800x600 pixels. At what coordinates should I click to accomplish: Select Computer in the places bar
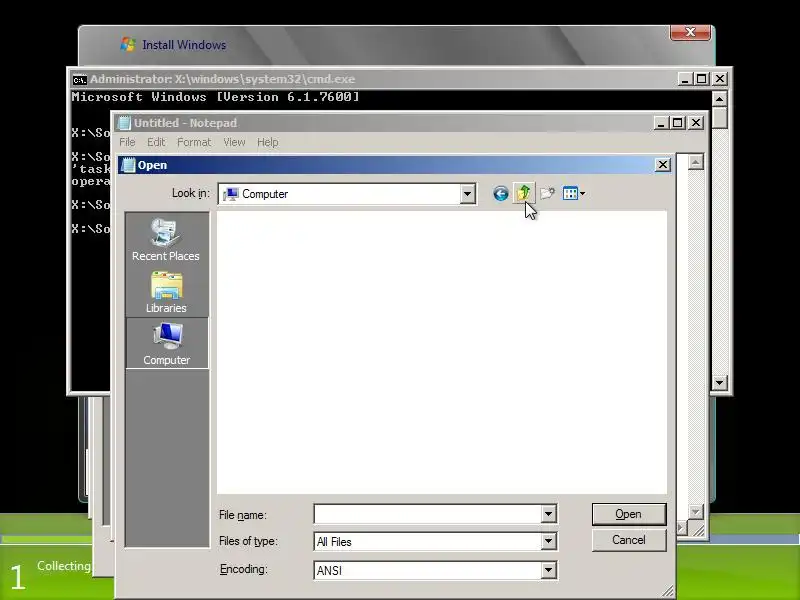pyautogui.click(x=166, y=343)
